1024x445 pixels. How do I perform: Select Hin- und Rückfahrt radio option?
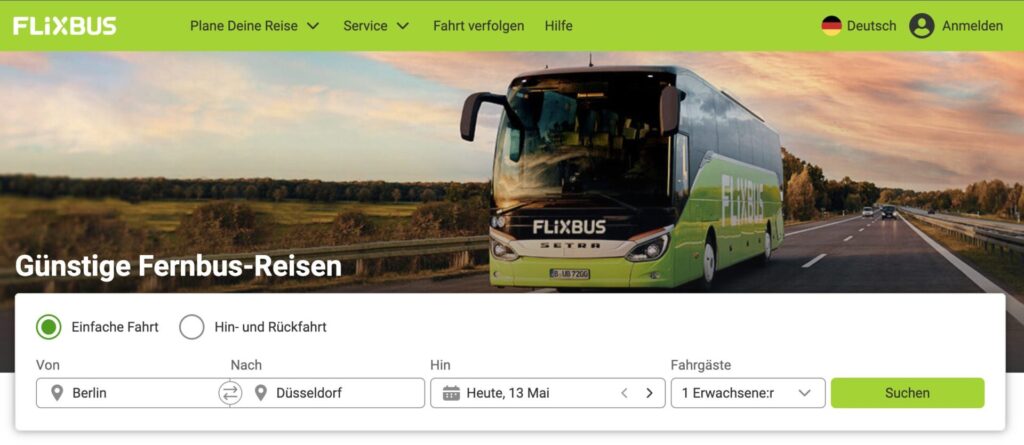[x=192, y=327]
